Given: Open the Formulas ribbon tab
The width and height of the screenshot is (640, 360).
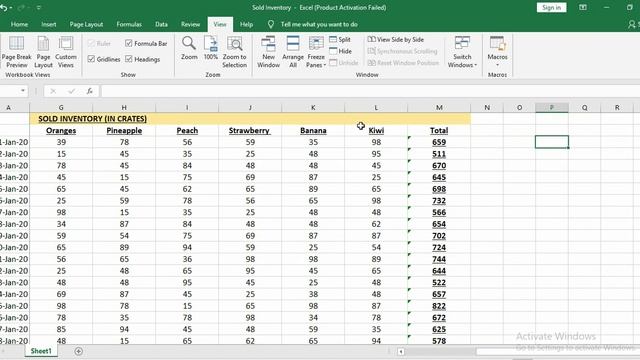Looking at the screenshot, I should coord(129,24).
